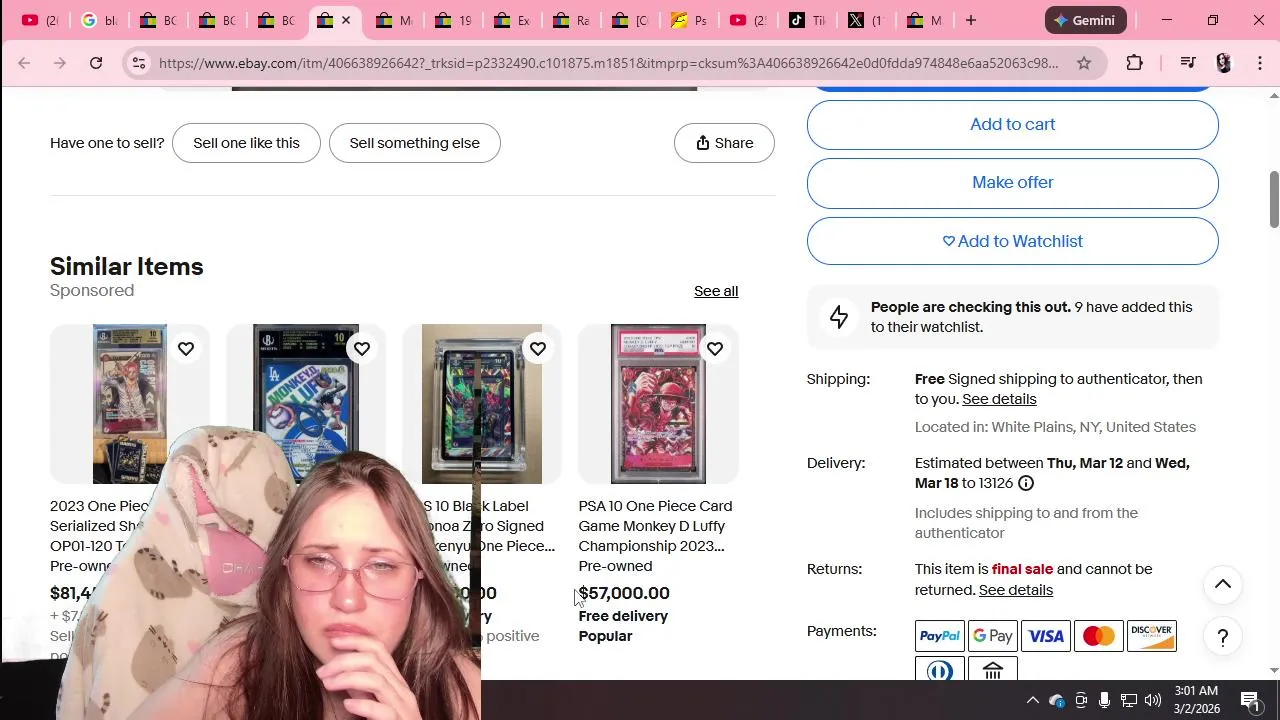Image resolution: width=1280 pixels, height=720 pixels.
Task: Click the browser forward arrow
Action: [x=60, y=63]
